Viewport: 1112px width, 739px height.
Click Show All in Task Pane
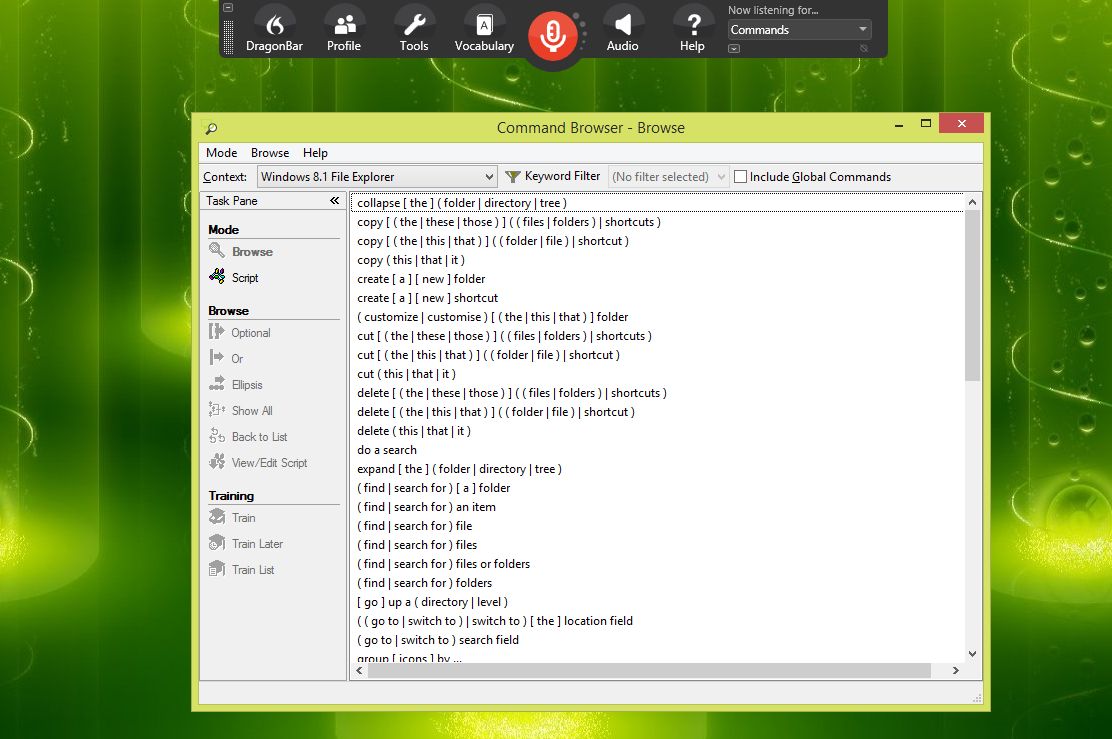pos(241,411)
